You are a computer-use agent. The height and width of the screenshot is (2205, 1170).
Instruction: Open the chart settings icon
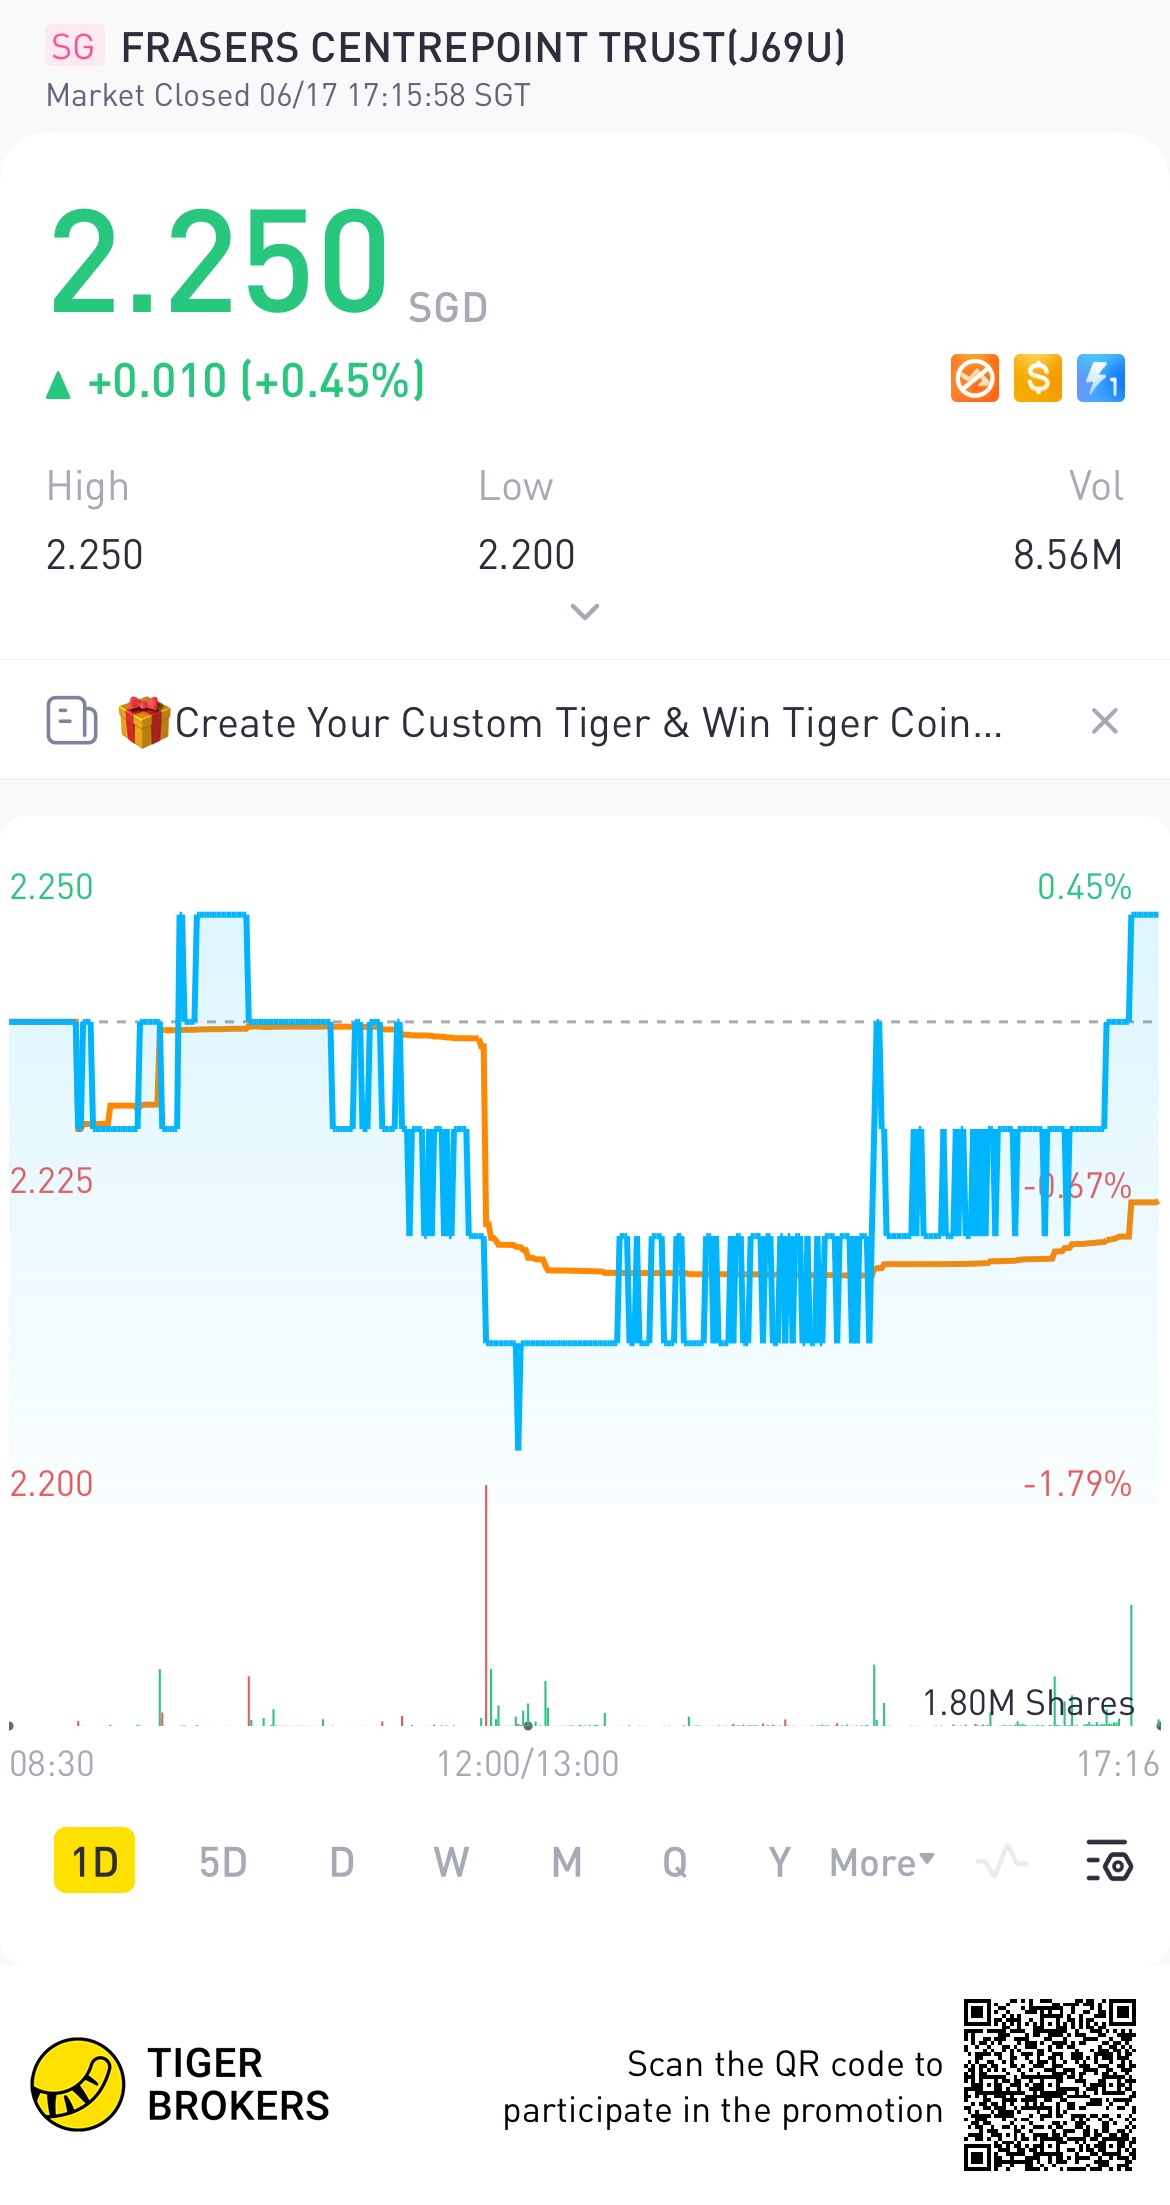click(x=1108, y=1860)
